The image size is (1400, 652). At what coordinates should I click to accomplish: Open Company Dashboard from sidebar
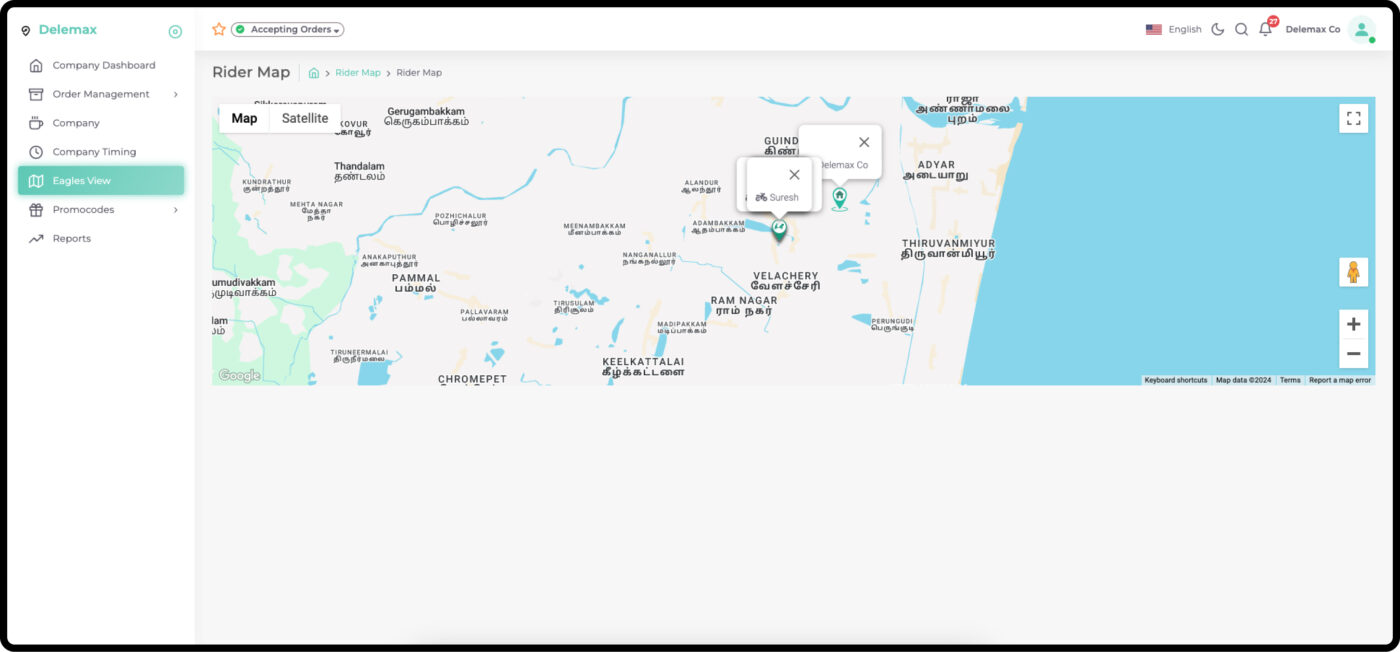tap(103, 65)
